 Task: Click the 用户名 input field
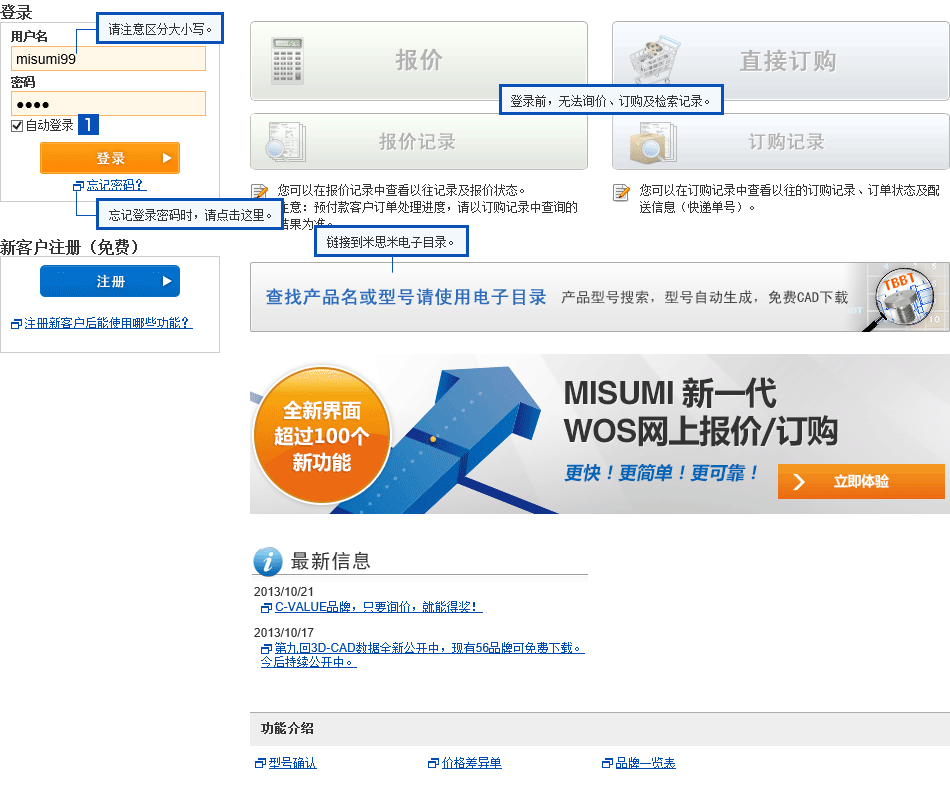[x=108, y=59]
